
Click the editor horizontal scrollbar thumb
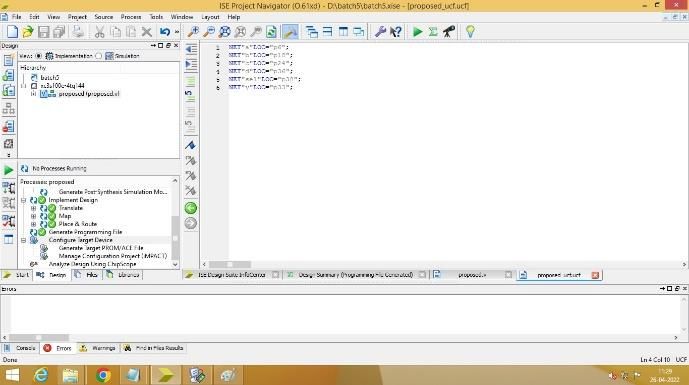click(230, 265)
